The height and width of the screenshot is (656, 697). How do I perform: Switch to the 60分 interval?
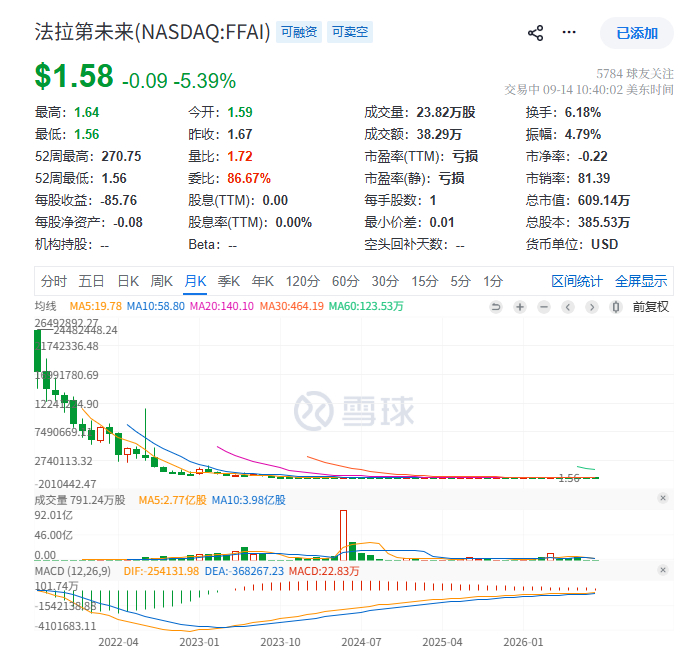pyautogui.click(x=345, y=281)
